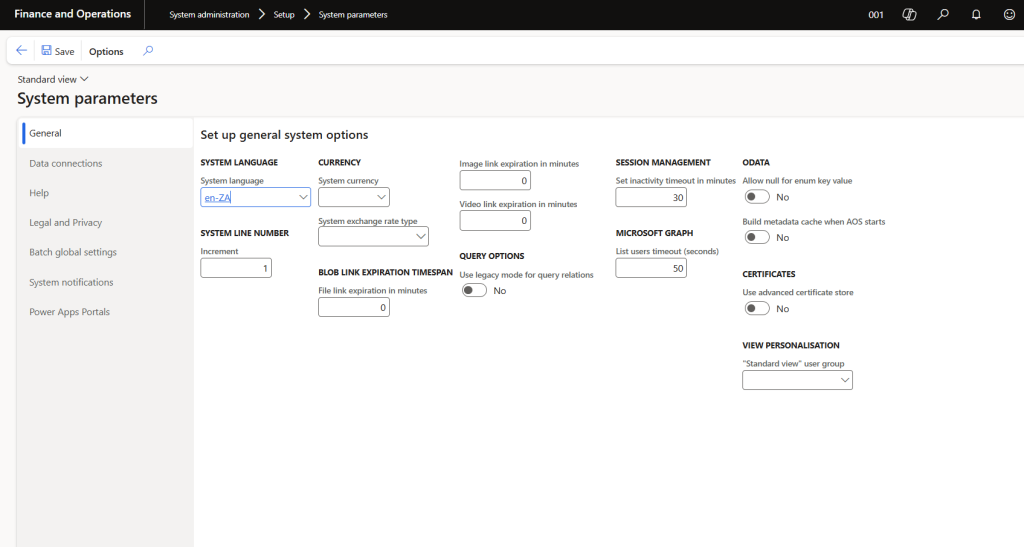1024x547 pixels.
Task: Click Image link expiration in minutes field
Action: click(494, 180)
